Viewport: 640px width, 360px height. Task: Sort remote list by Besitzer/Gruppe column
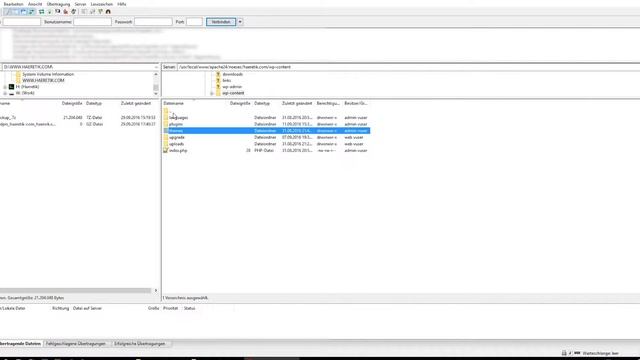click(x=356, y=104)
